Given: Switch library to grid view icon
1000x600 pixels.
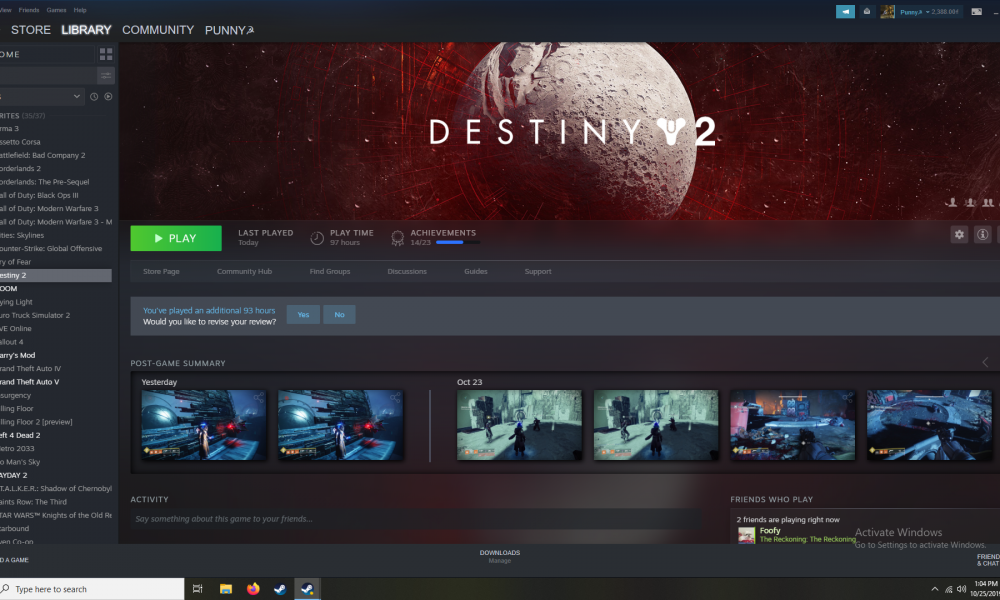Looking at the screenshot, I should coord(106,54).
